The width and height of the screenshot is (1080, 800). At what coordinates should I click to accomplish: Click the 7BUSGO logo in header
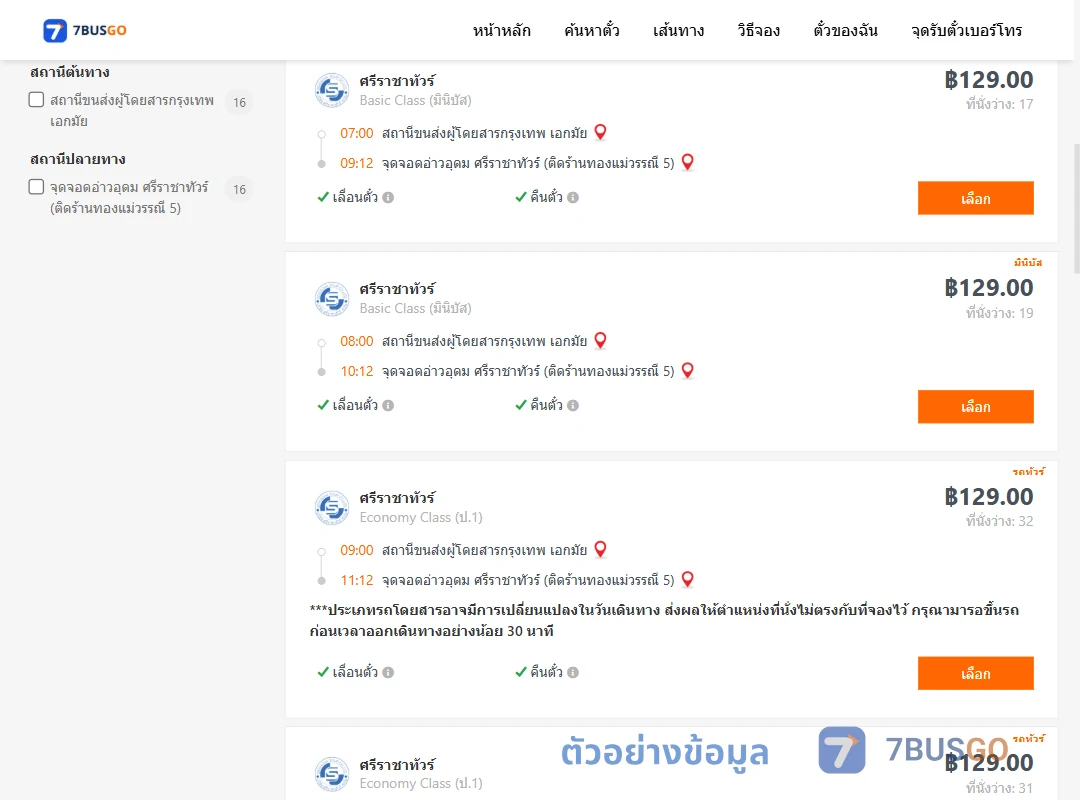tap(85, 30)
